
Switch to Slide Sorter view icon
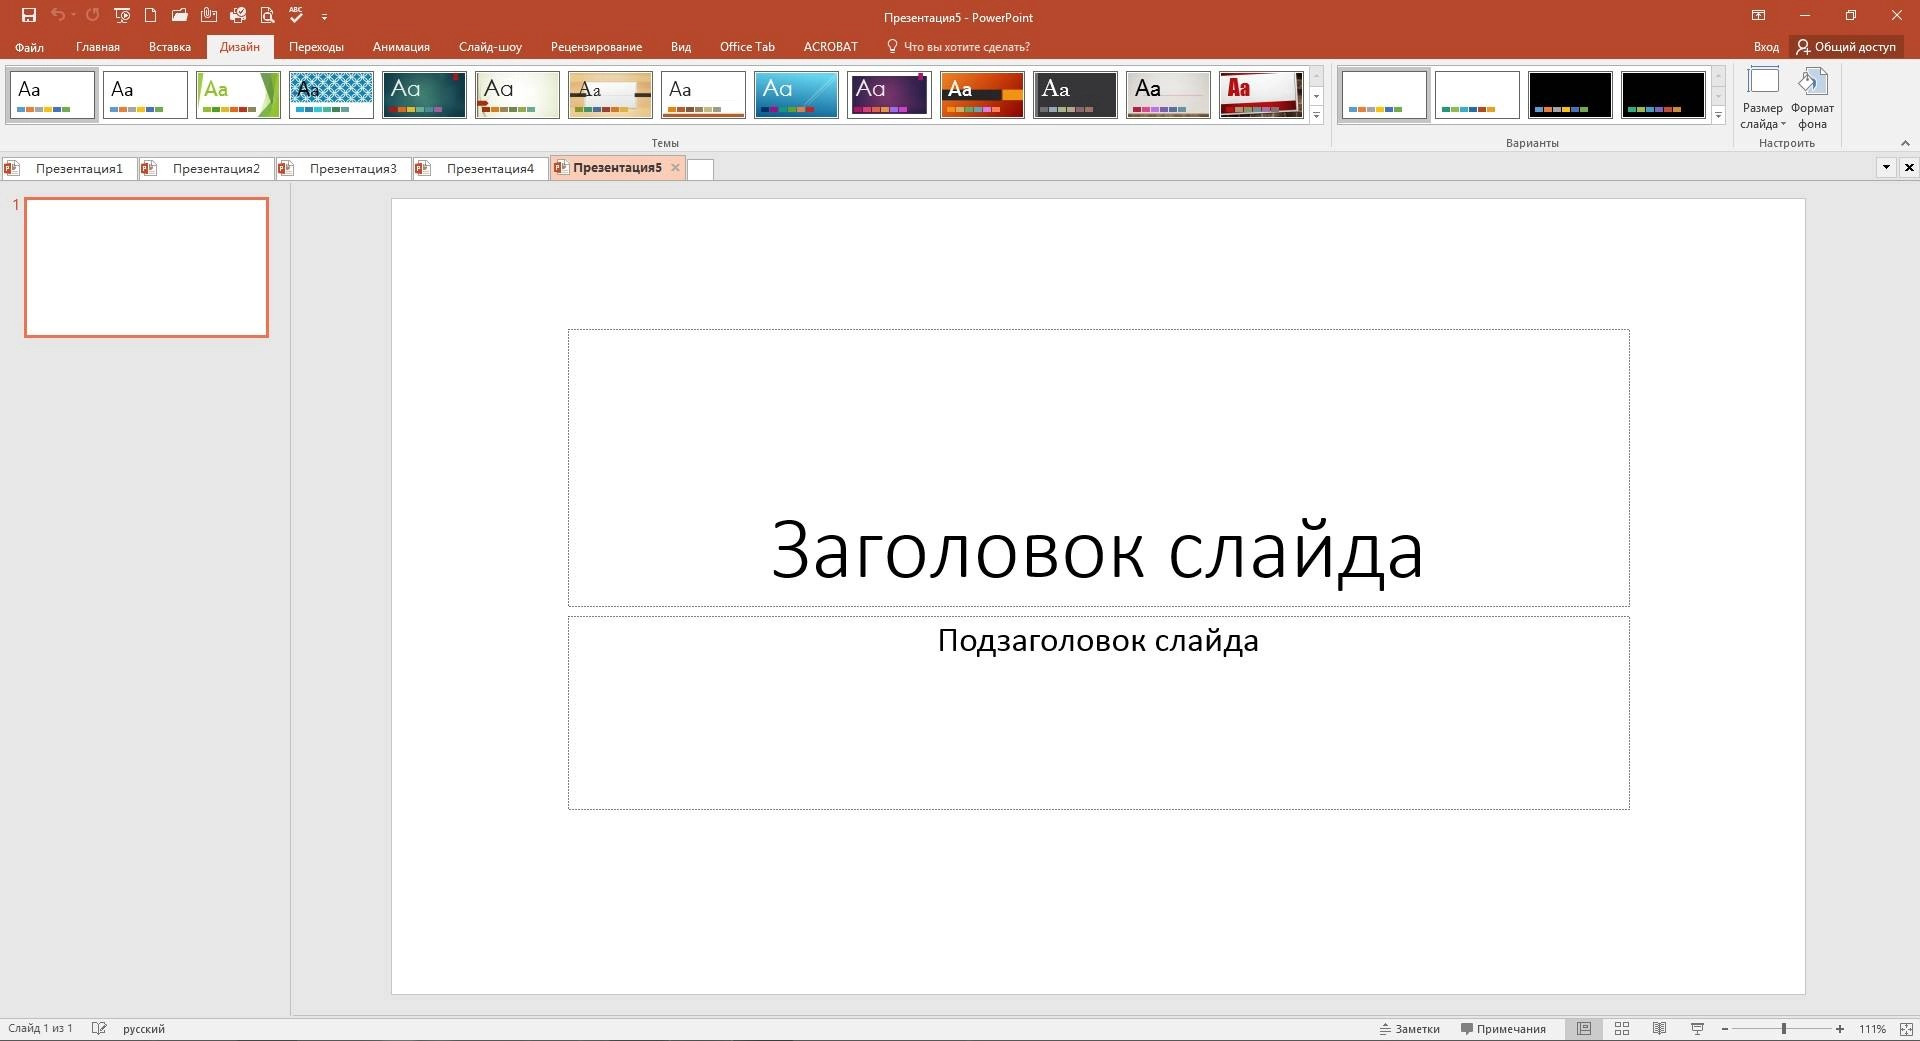pos(1622,1028)
